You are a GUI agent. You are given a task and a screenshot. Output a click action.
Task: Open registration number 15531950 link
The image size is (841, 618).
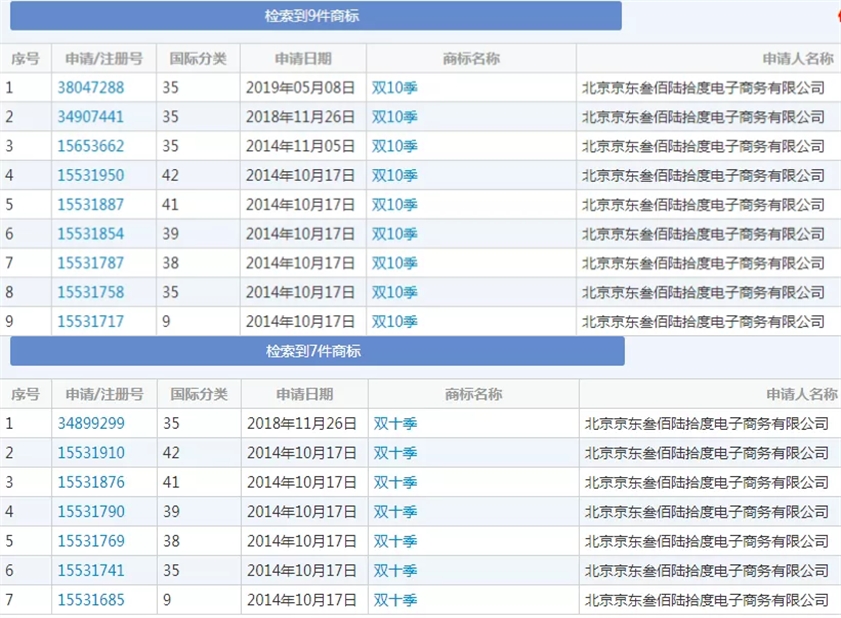91,175
